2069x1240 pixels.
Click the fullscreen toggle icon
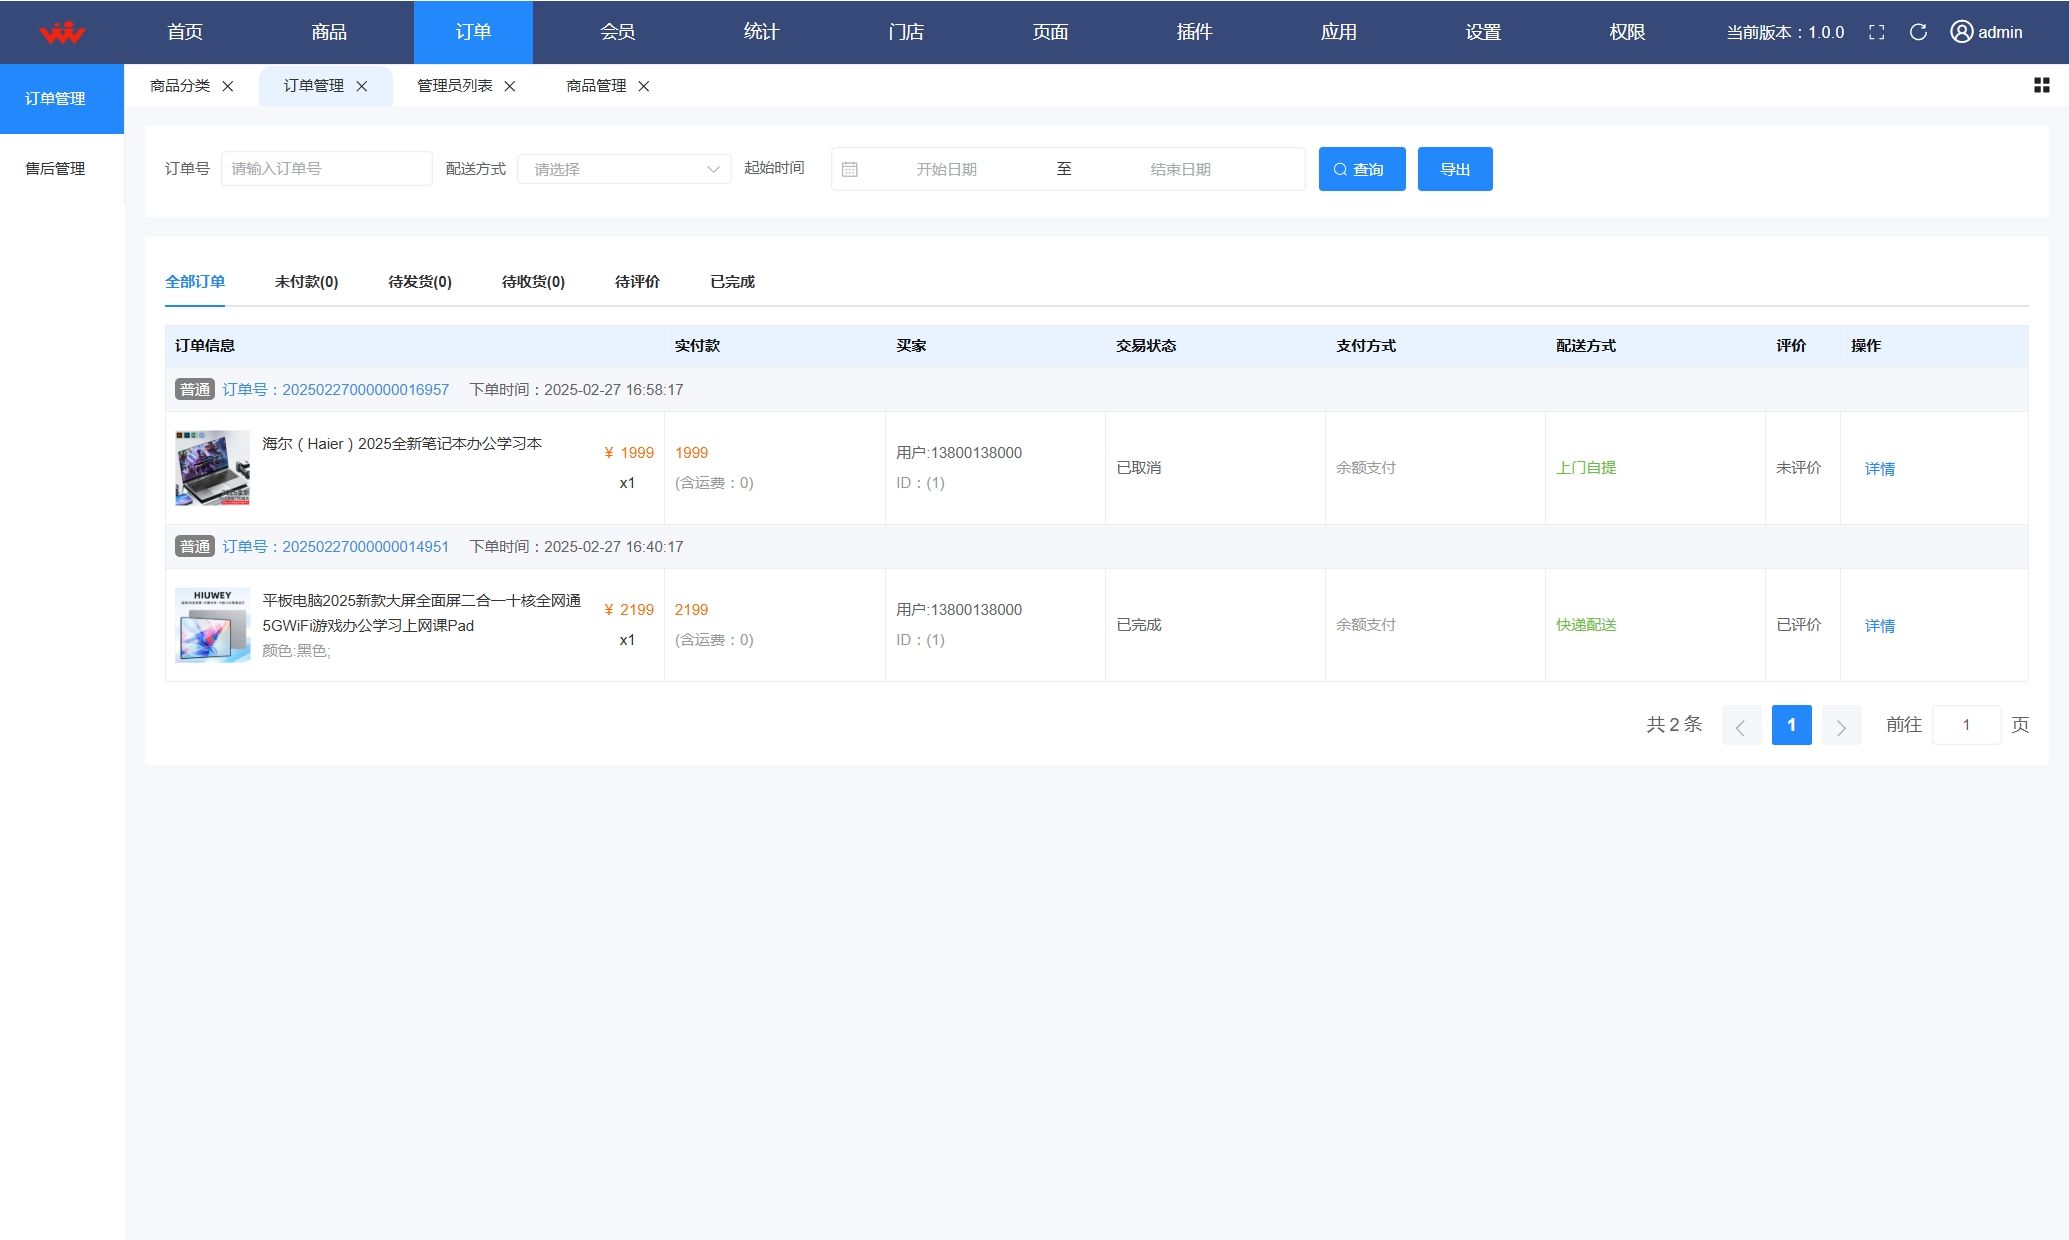coord(1876,32)
